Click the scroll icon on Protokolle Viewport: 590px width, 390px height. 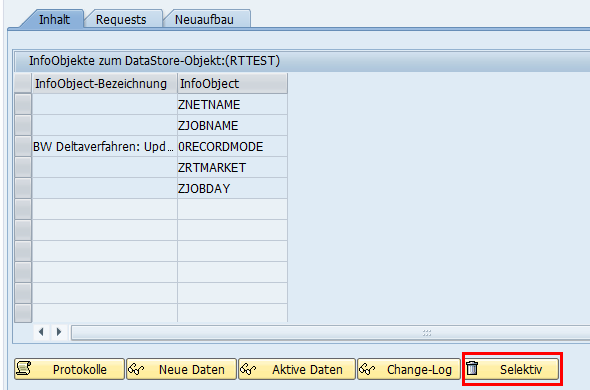coord(24,369)
